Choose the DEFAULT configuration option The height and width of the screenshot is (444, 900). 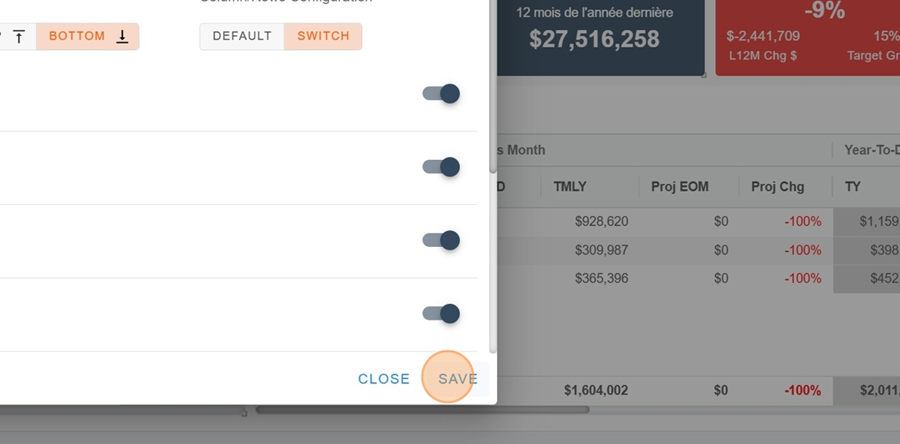tap(242, 37)
